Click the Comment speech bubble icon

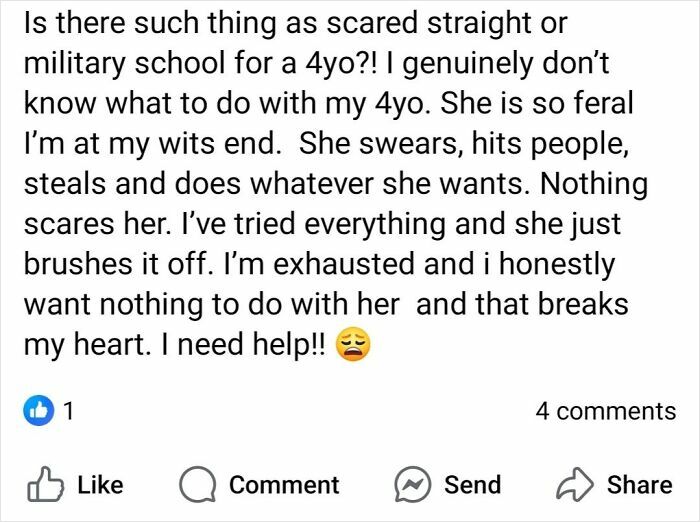pos(199,485)
